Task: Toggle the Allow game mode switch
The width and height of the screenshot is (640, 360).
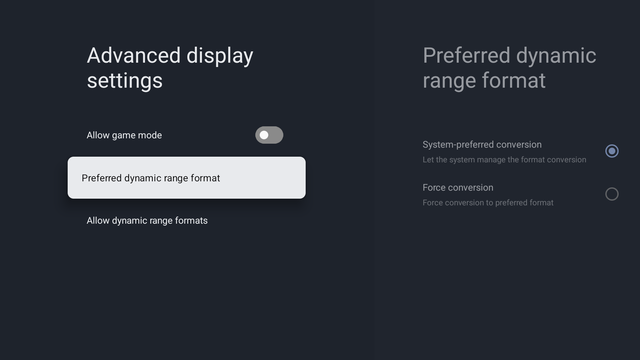Action: point(269,135)
